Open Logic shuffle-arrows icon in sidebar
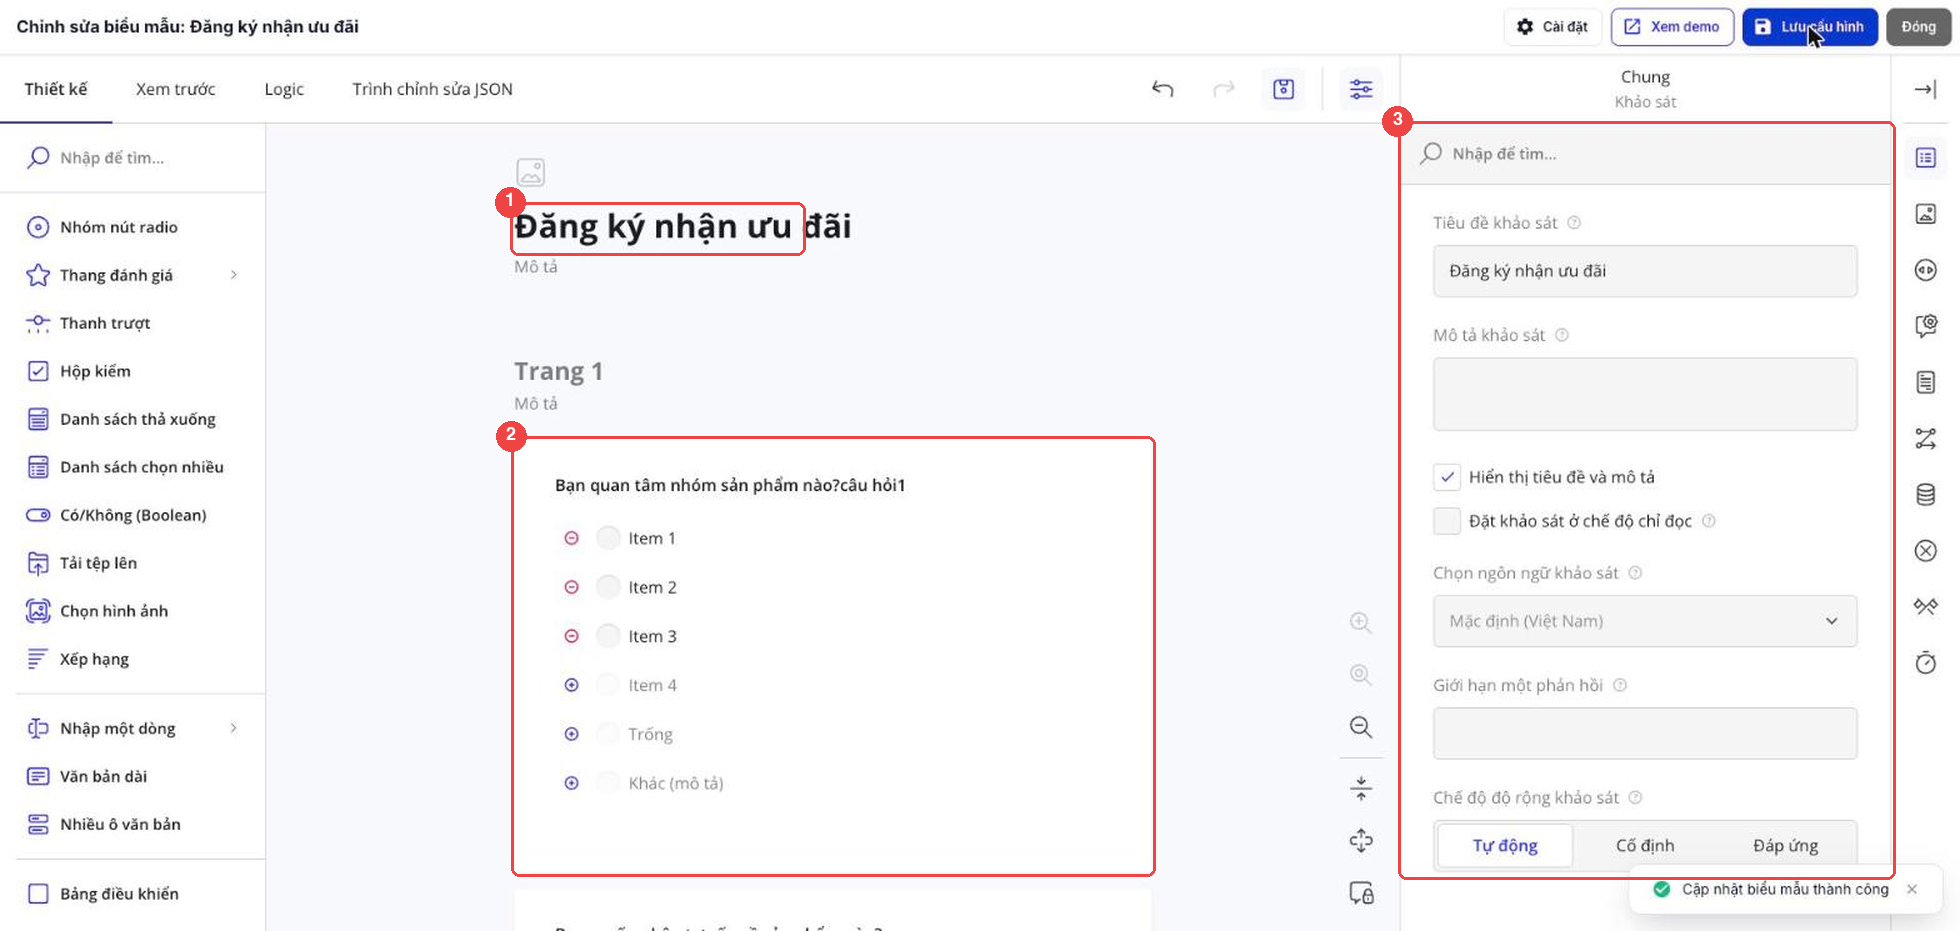The width and height of the screenshot is (1960, 931). click(x=1926, y=438)
